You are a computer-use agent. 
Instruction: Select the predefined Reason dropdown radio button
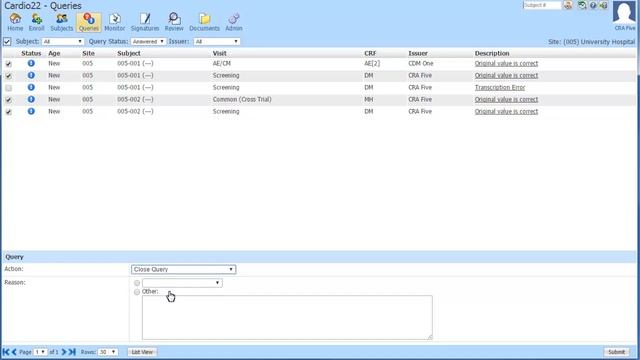(137, 283)
